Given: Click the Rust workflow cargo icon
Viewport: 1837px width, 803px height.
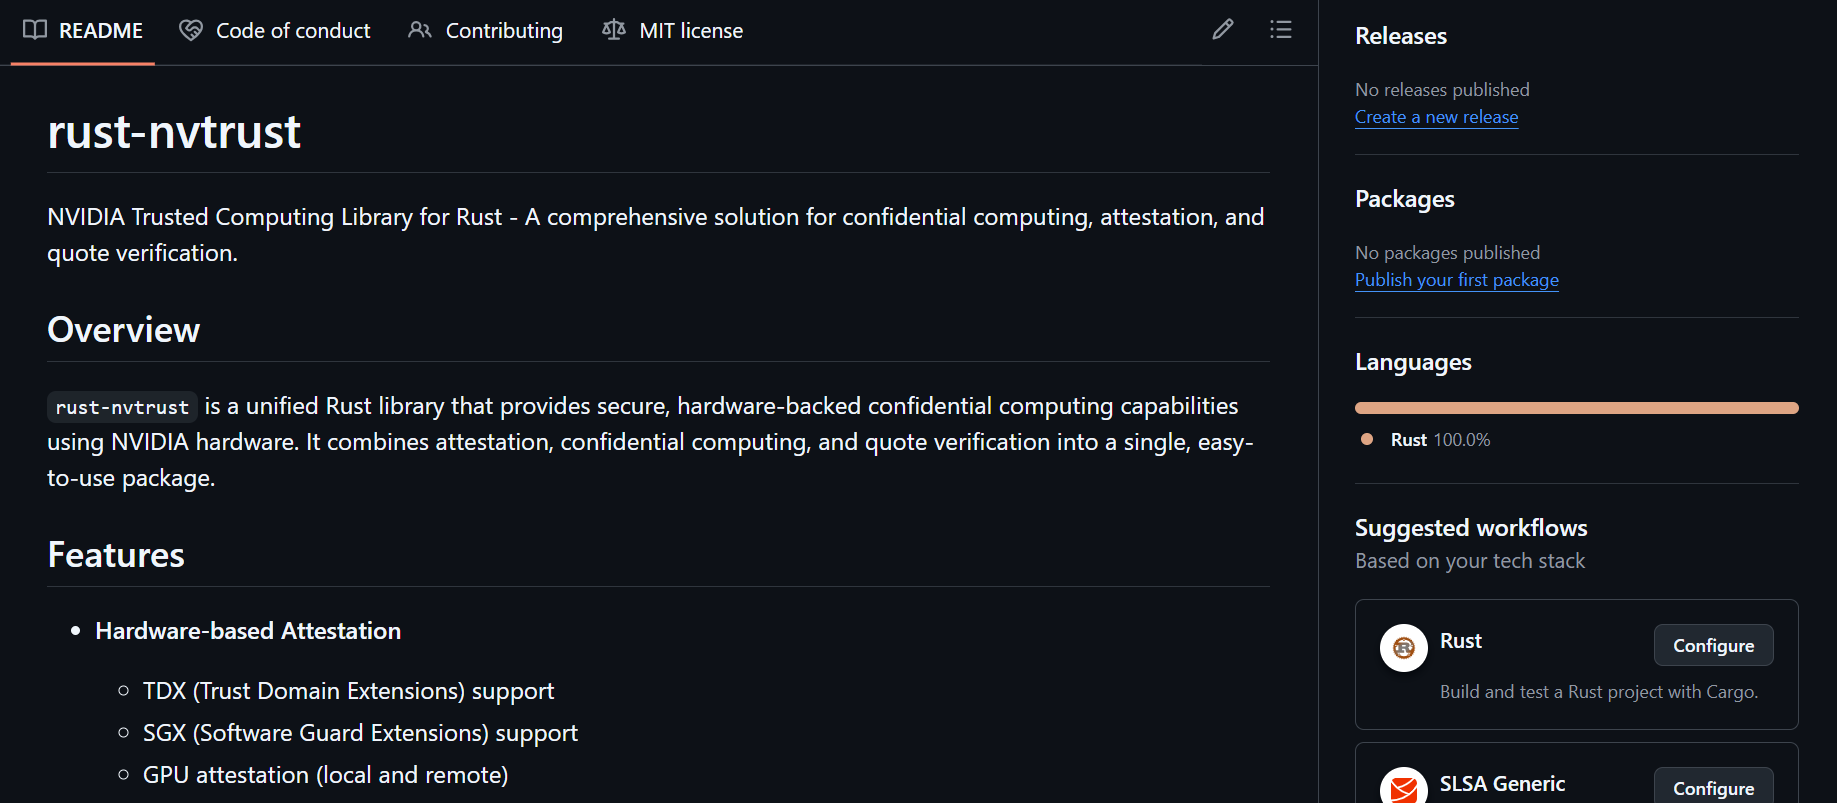Looking at the screenshot, I should click(1403, 648).
